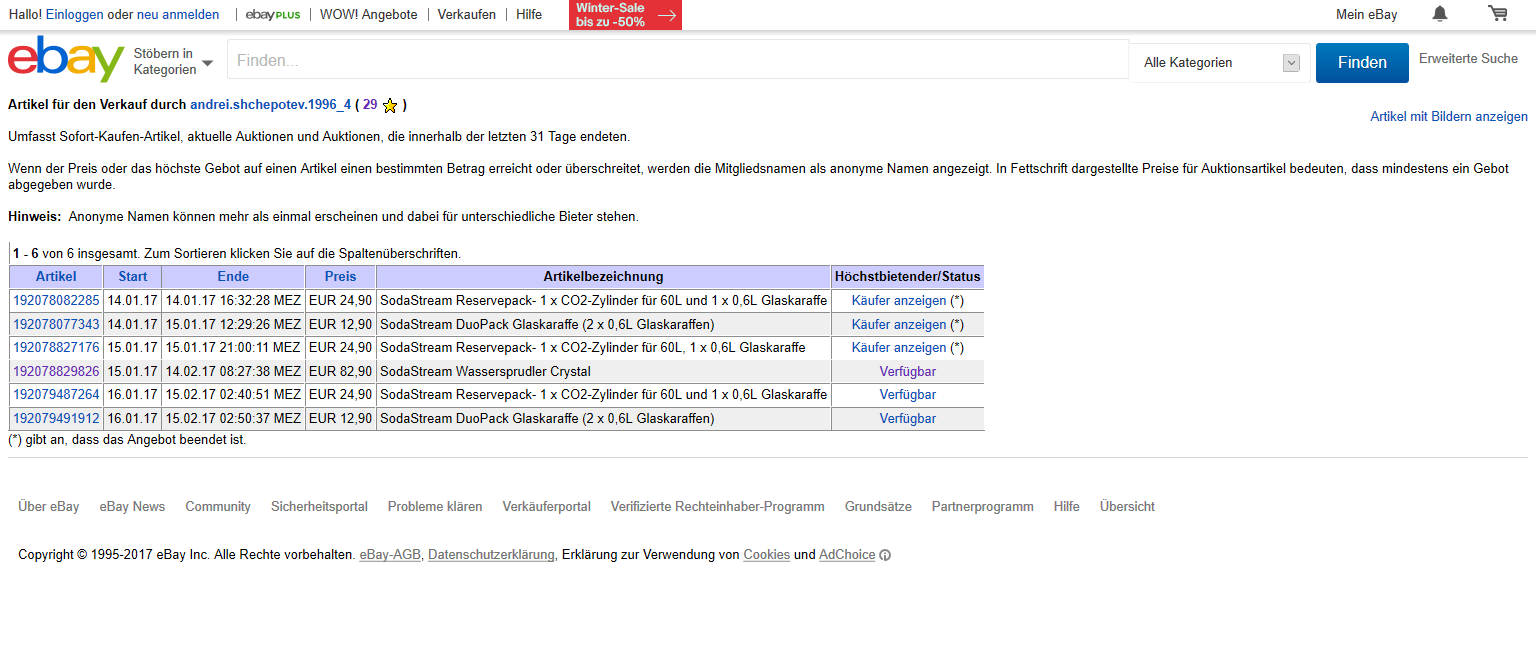Open Über eBay in the footer
The width and height of the screenshot is (1536, 654).
(x=49, y=507)
